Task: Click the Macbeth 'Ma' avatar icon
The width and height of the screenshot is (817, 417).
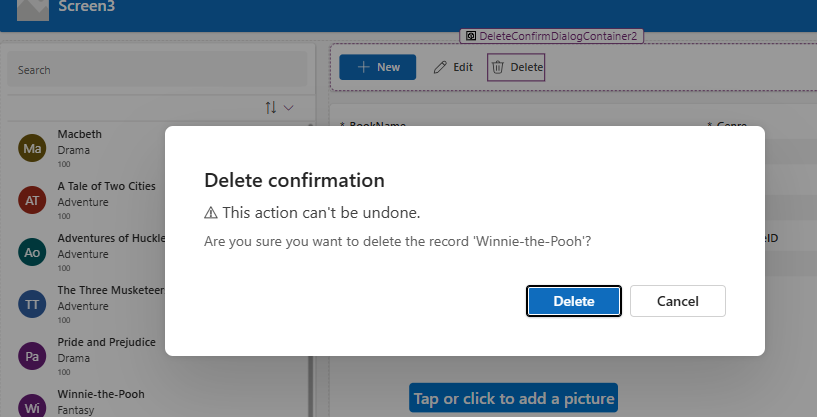Action: point(32,149)
